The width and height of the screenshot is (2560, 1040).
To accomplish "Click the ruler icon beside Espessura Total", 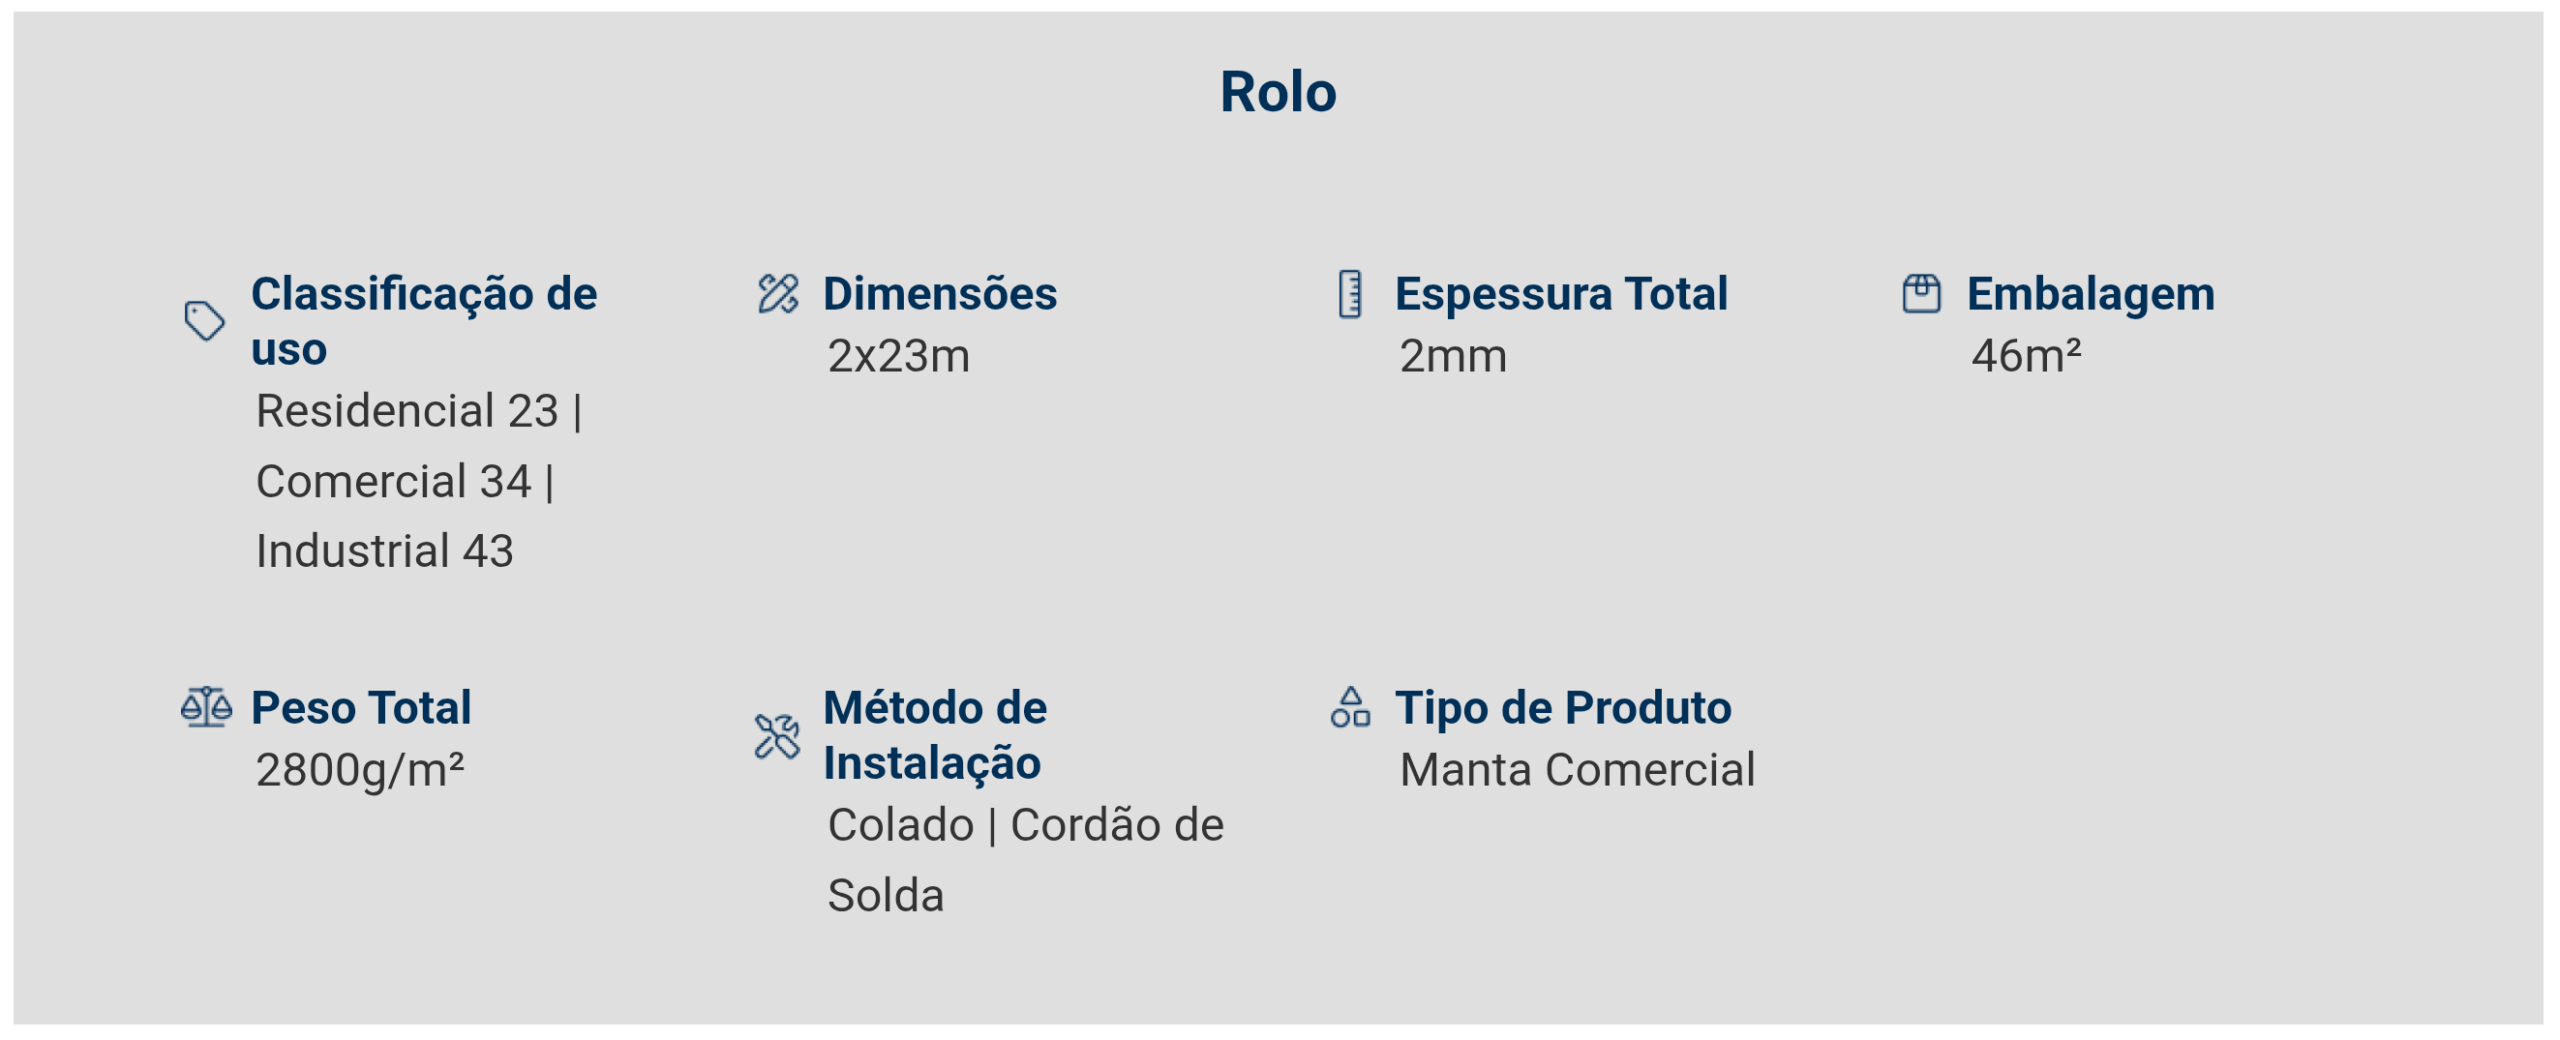I will pos(1350,294).
